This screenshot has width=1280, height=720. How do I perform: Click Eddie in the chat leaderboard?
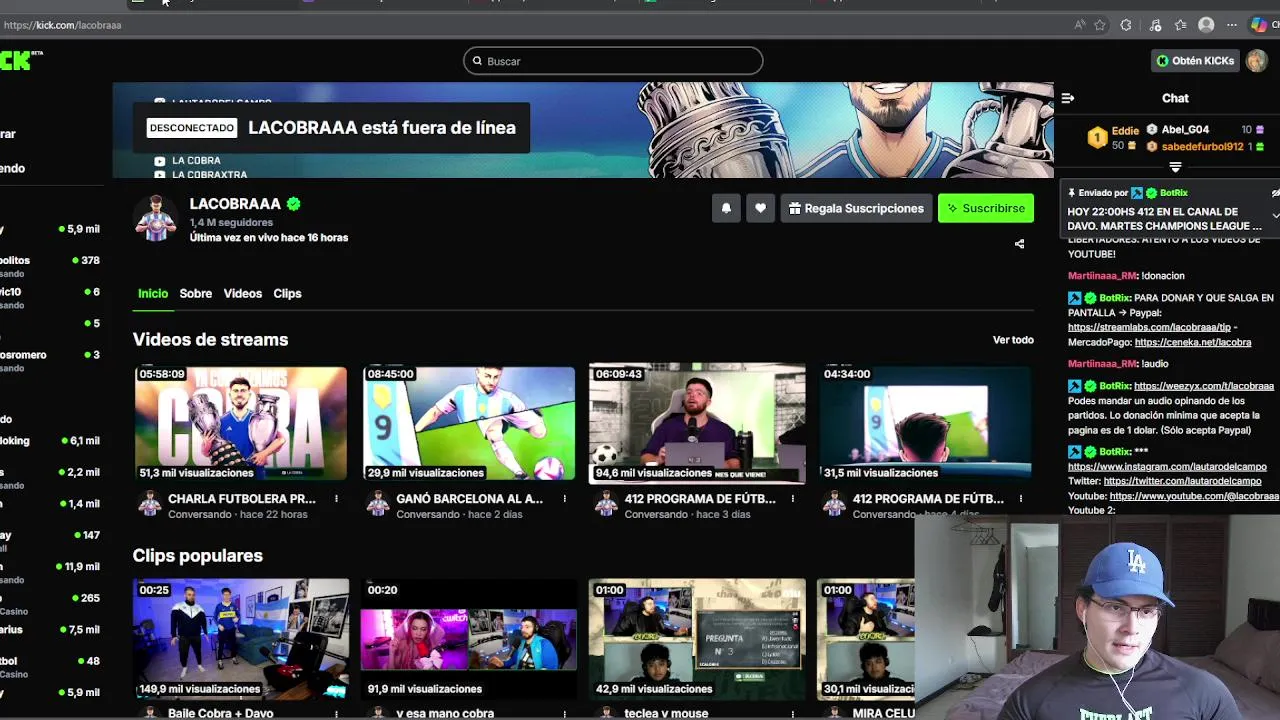pyautogui.click(x=1125, y=131)
